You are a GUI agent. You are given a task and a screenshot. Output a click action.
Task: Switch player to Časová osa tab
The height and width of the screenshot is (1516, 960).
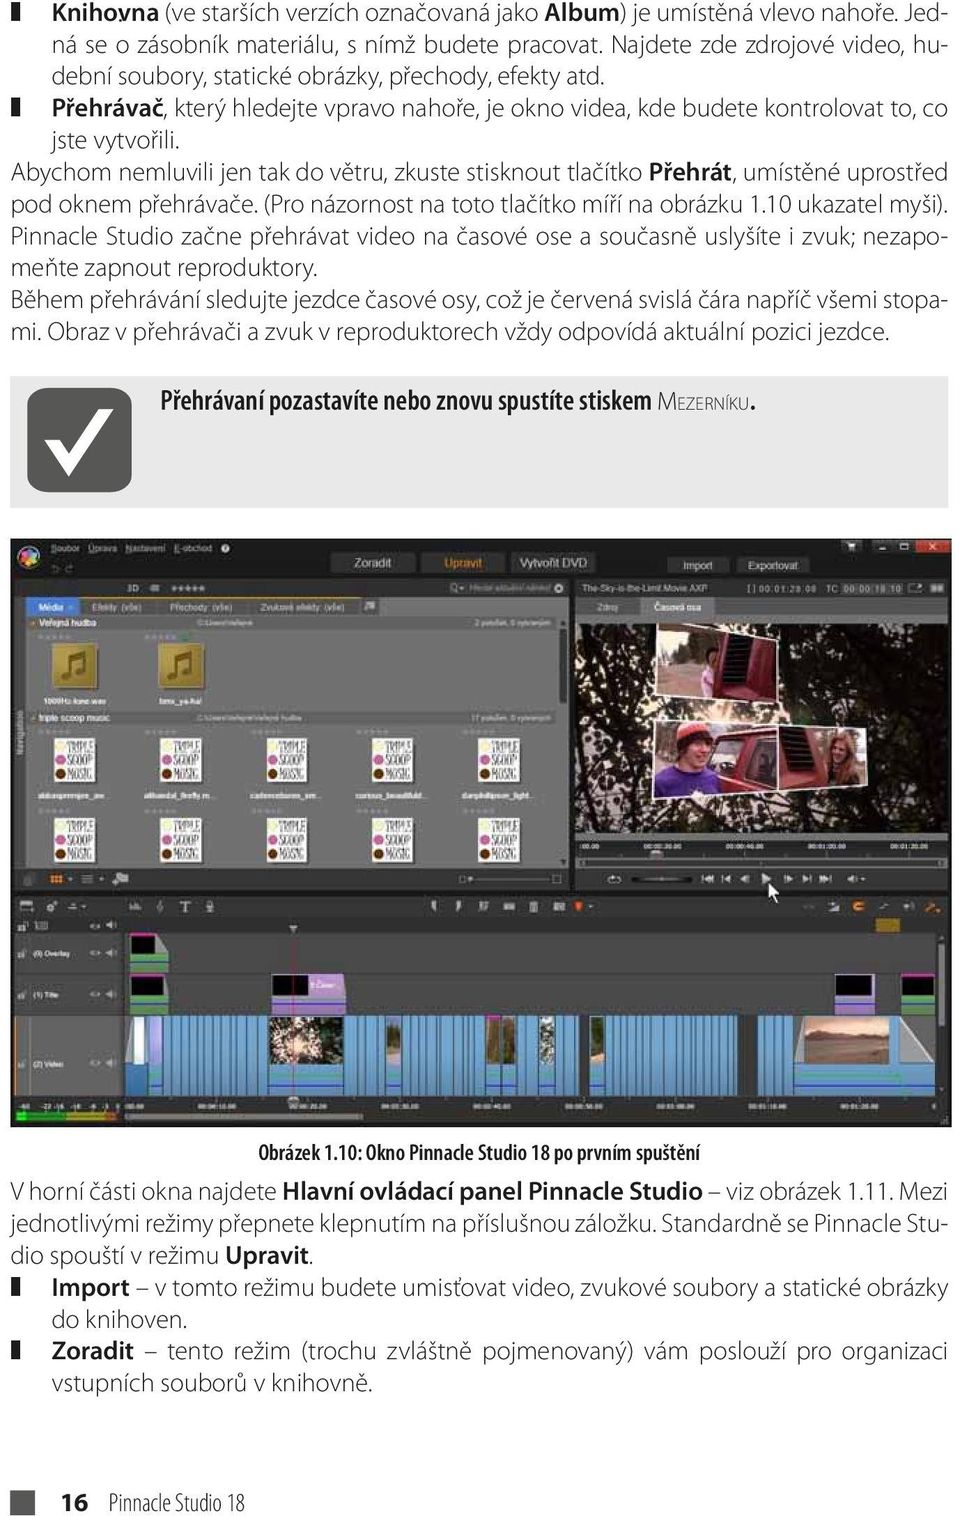pos(677,607)
